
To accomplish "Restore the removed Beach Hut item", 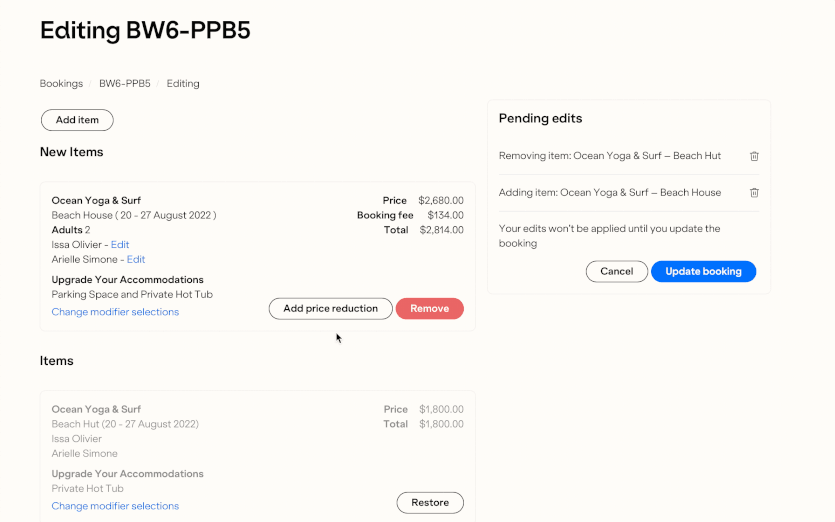I will click(x=430, y=502).
